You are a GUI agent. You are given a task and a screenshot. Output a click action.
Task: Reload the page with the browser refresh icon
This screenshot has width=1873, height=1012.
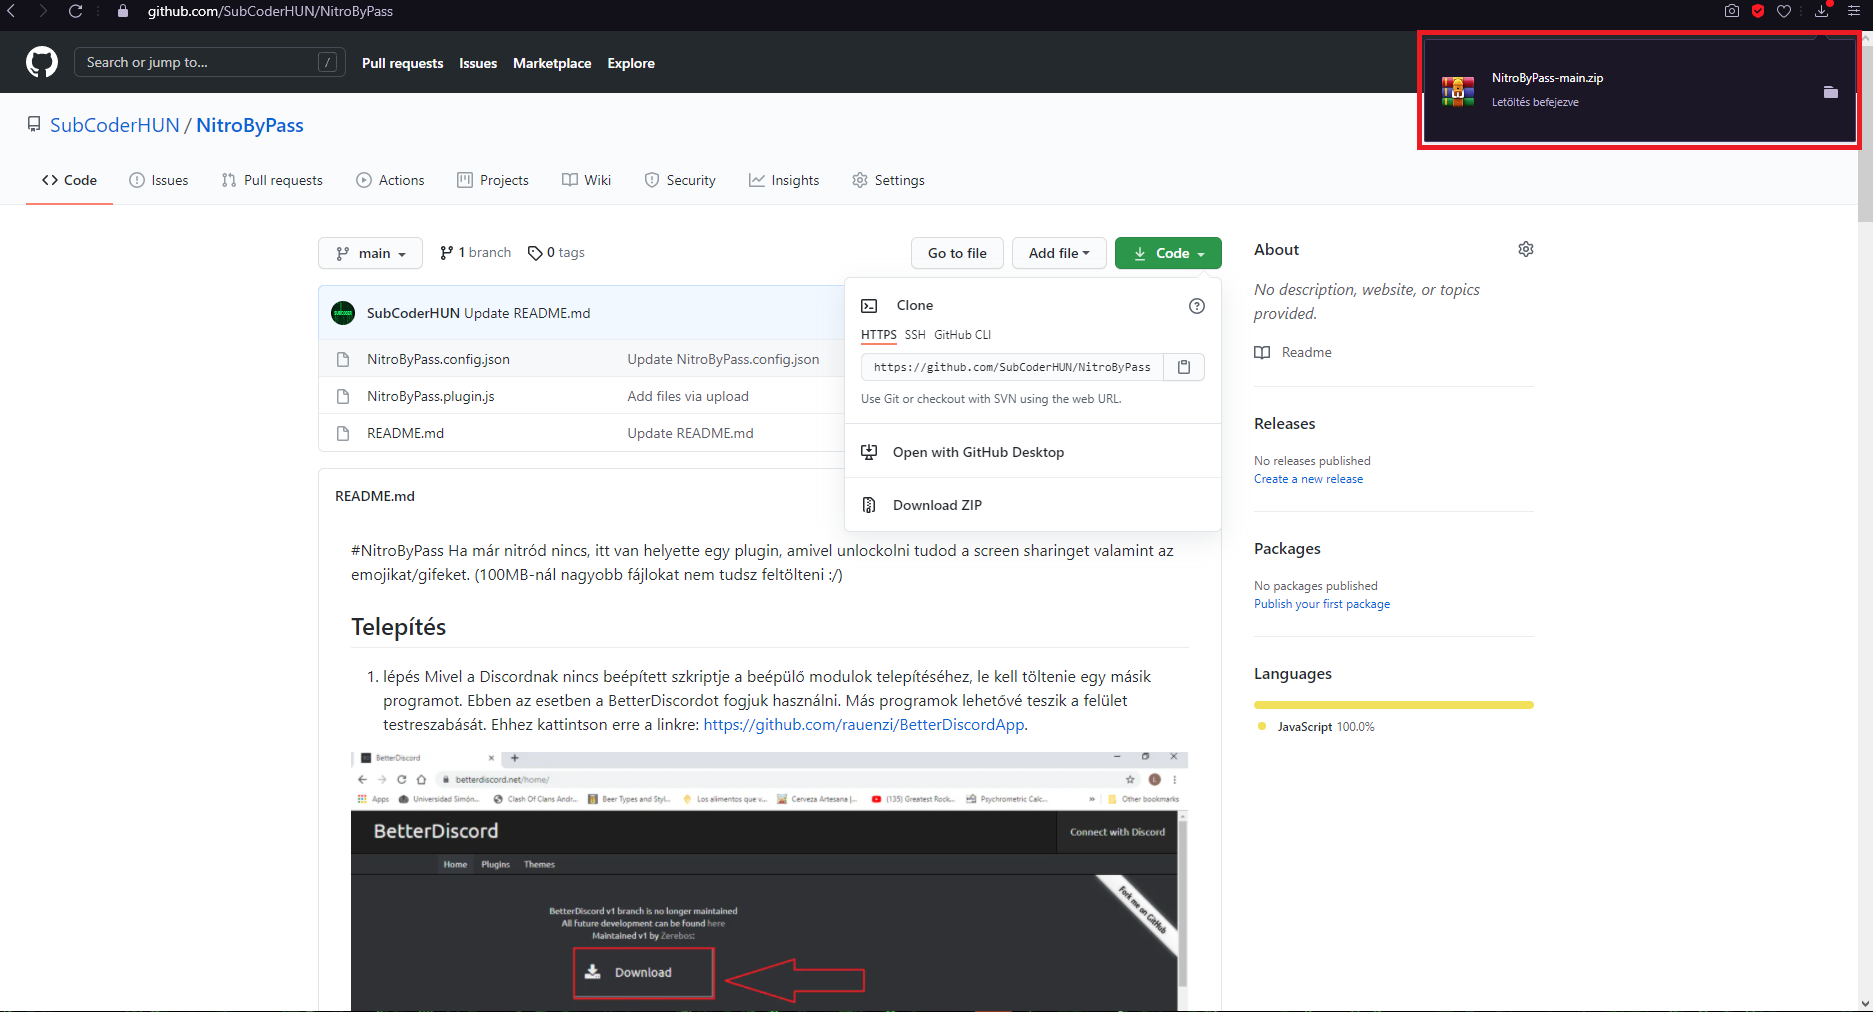(x=75, y=11)
